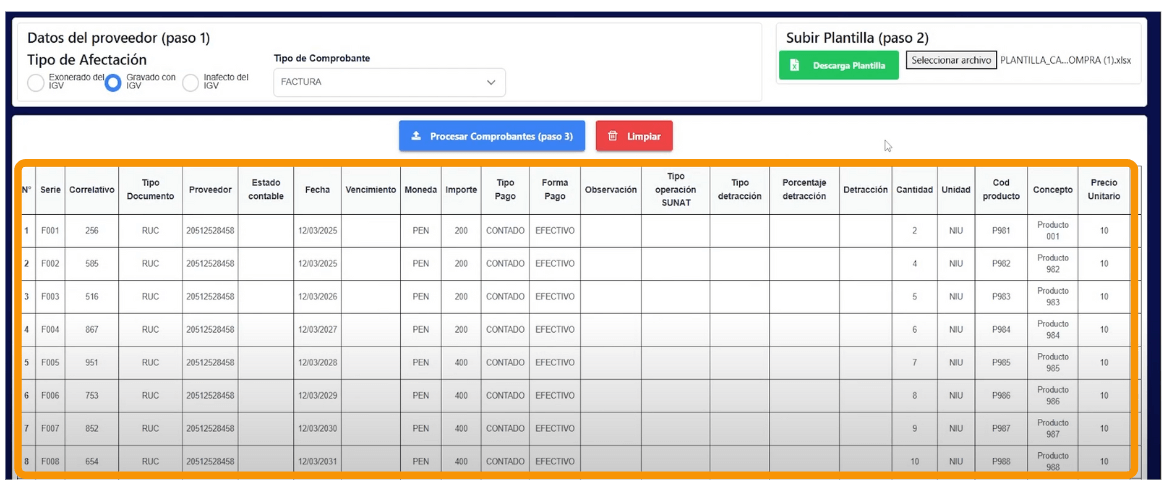Click the Estado contable column header

click(x=266, y=190)
